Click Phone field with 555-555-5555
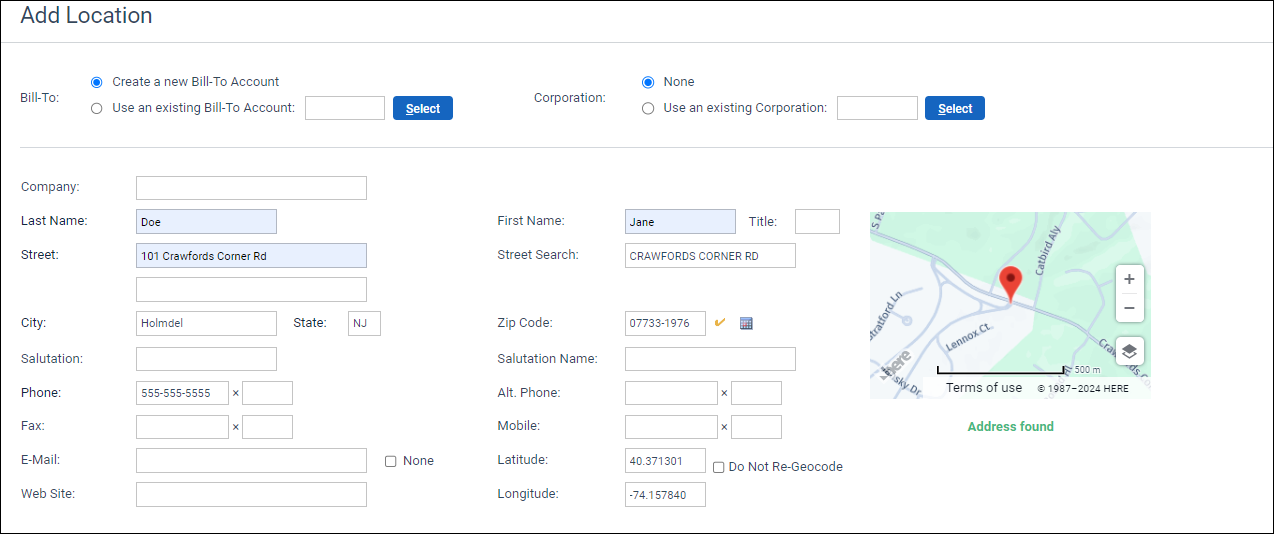 pos(182,393)
